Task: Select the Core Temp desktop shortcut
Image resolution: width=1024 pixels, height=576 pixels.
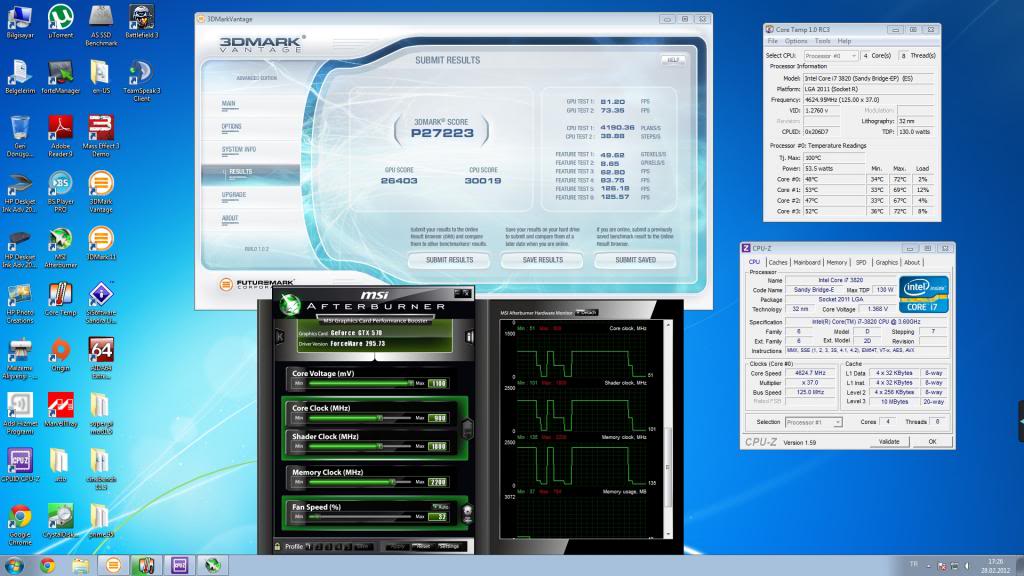Action: tap(61, 299)
